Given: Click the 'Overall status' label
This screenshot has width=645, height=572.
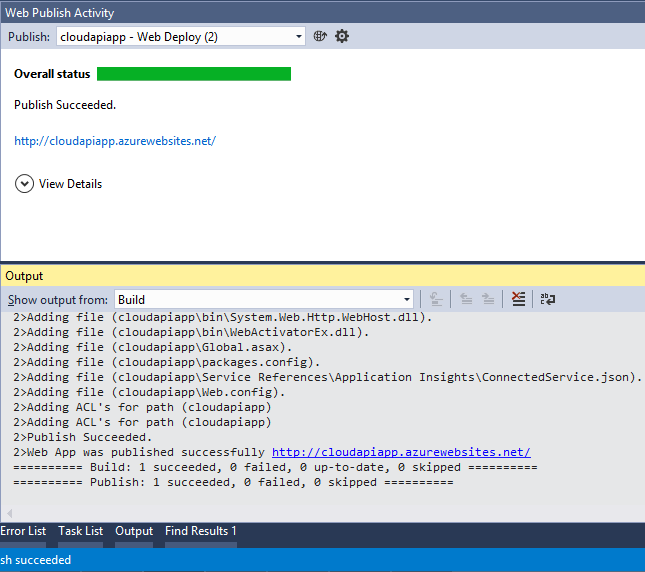Looking at the screenshot, I should click(52, 74).
